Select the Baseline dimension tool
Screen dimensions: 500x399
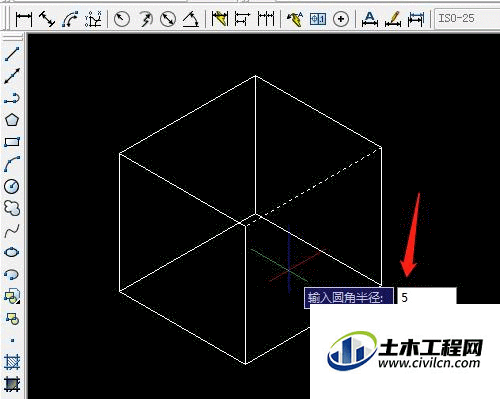[242, 19]
